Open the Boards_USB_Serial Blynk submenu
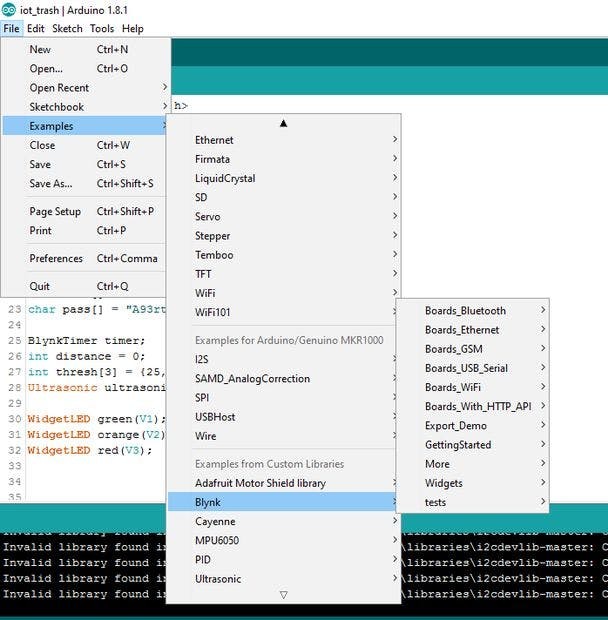The width and height of the screenshot is (608, 620). [x=473, y=368]
